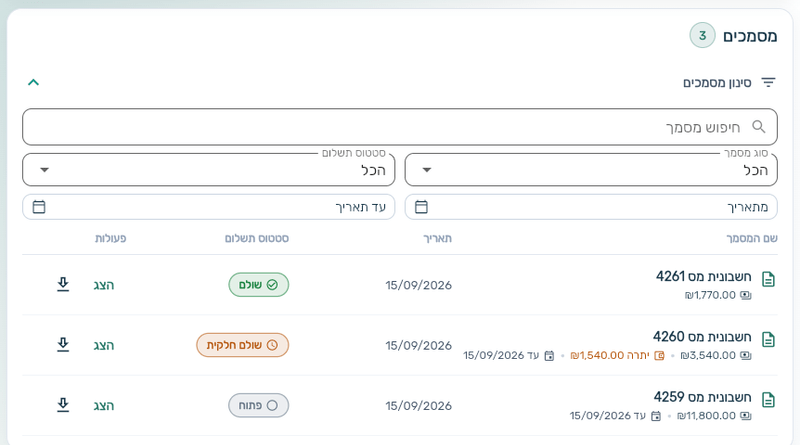Open the סוג מסמך dropdown
This screenshot has width=800, height=445.
[591, 170]
